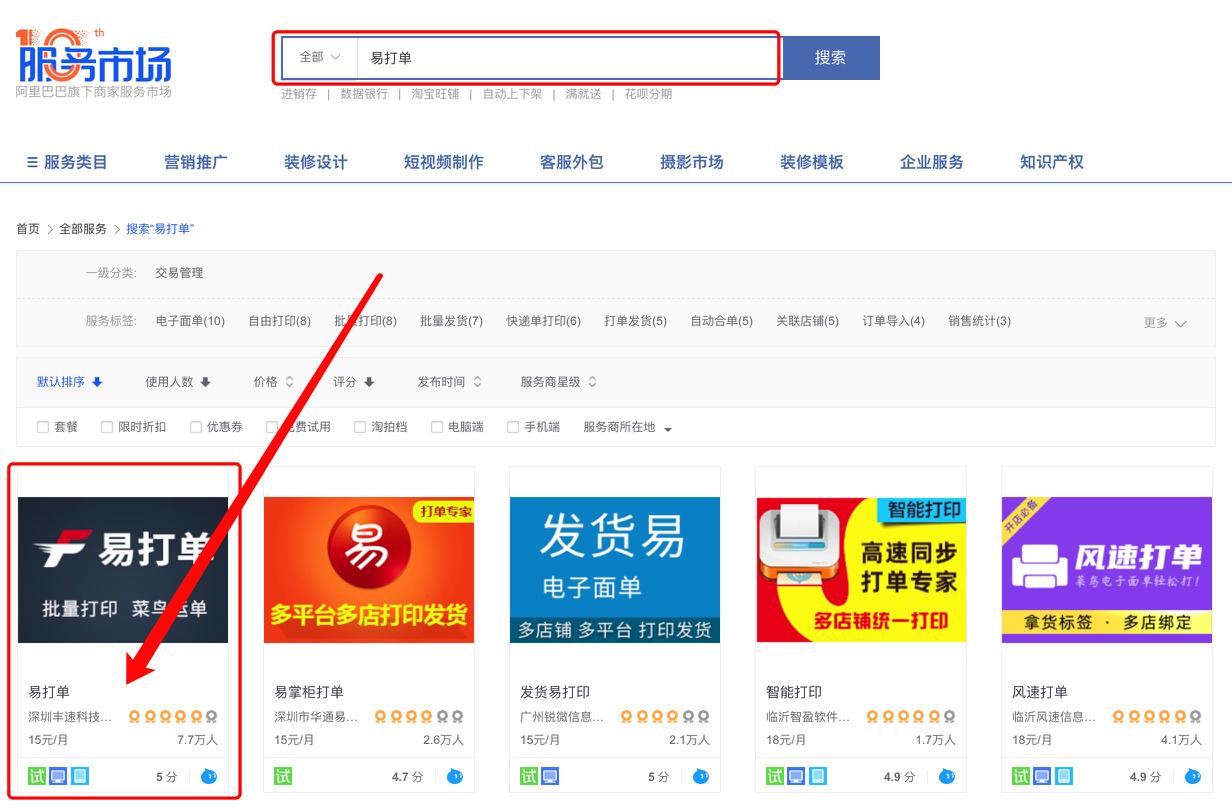Screen dimensions: 1232x811
Task: Switch to the 客服外包 category tab
Action: pyautogui.click(x=572, y=161)
